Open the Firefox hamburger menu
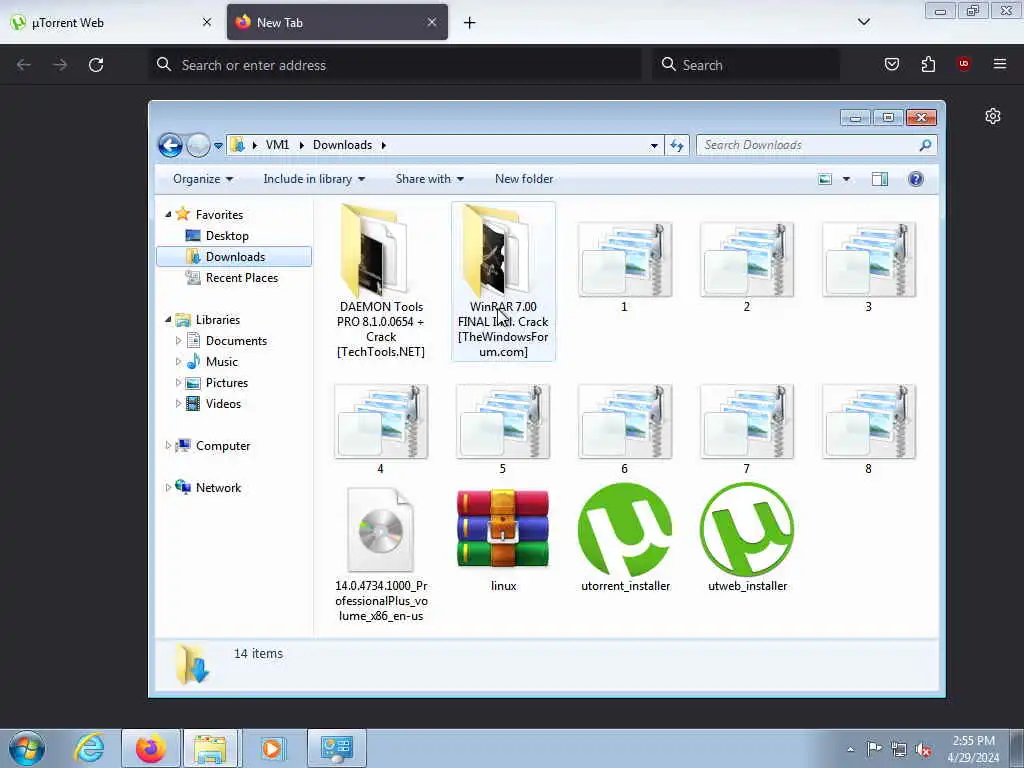The height and width of the screenshot is (768, 1024). (999, 64)
